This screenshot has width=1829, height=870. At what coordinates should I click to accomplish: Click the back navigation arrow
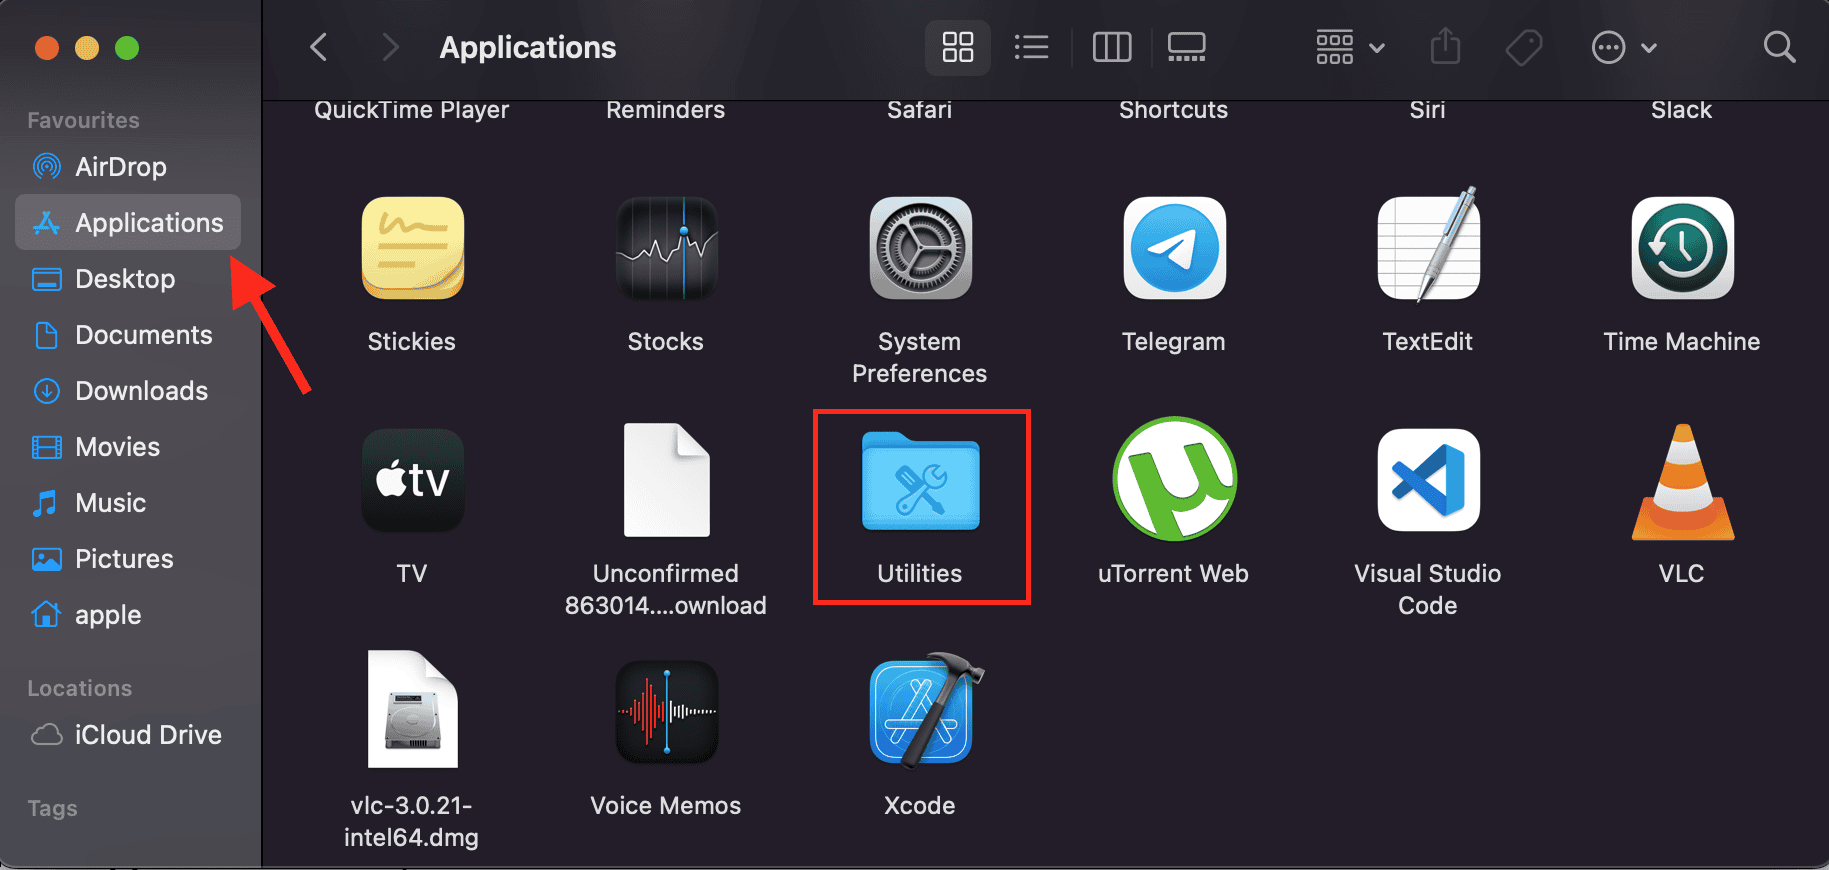click(319, 47)
